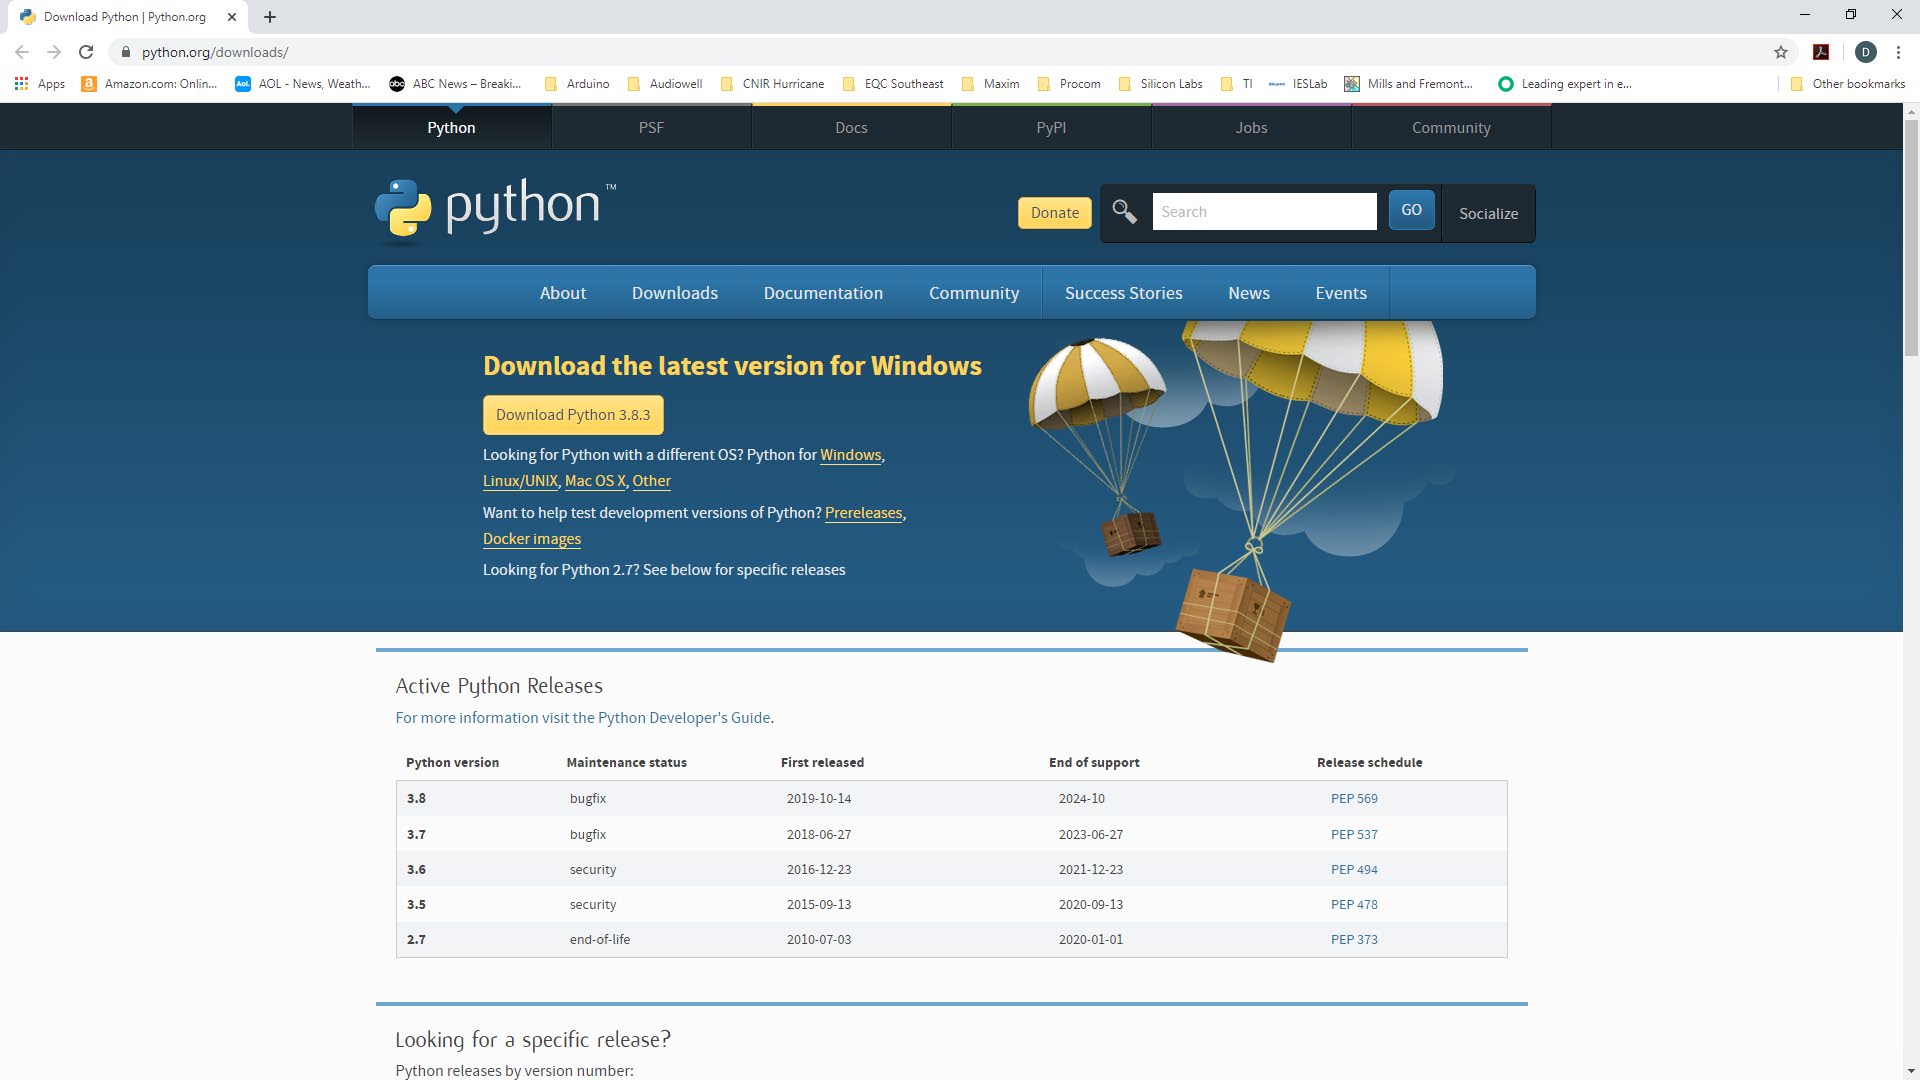Open Chrome's three-dot menu

[x=1898, y=52]
